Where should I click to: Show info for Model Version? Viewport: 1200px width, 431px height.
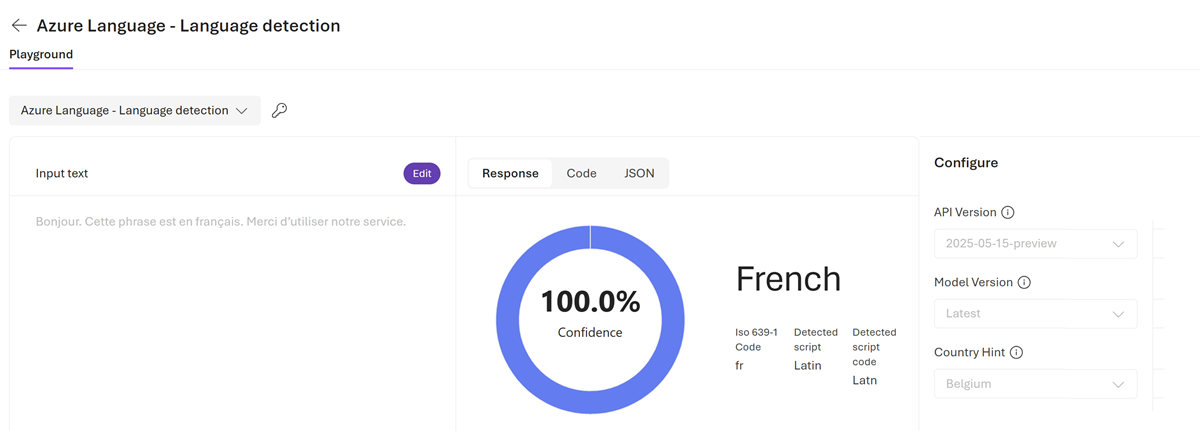[x=1024, y=282]
